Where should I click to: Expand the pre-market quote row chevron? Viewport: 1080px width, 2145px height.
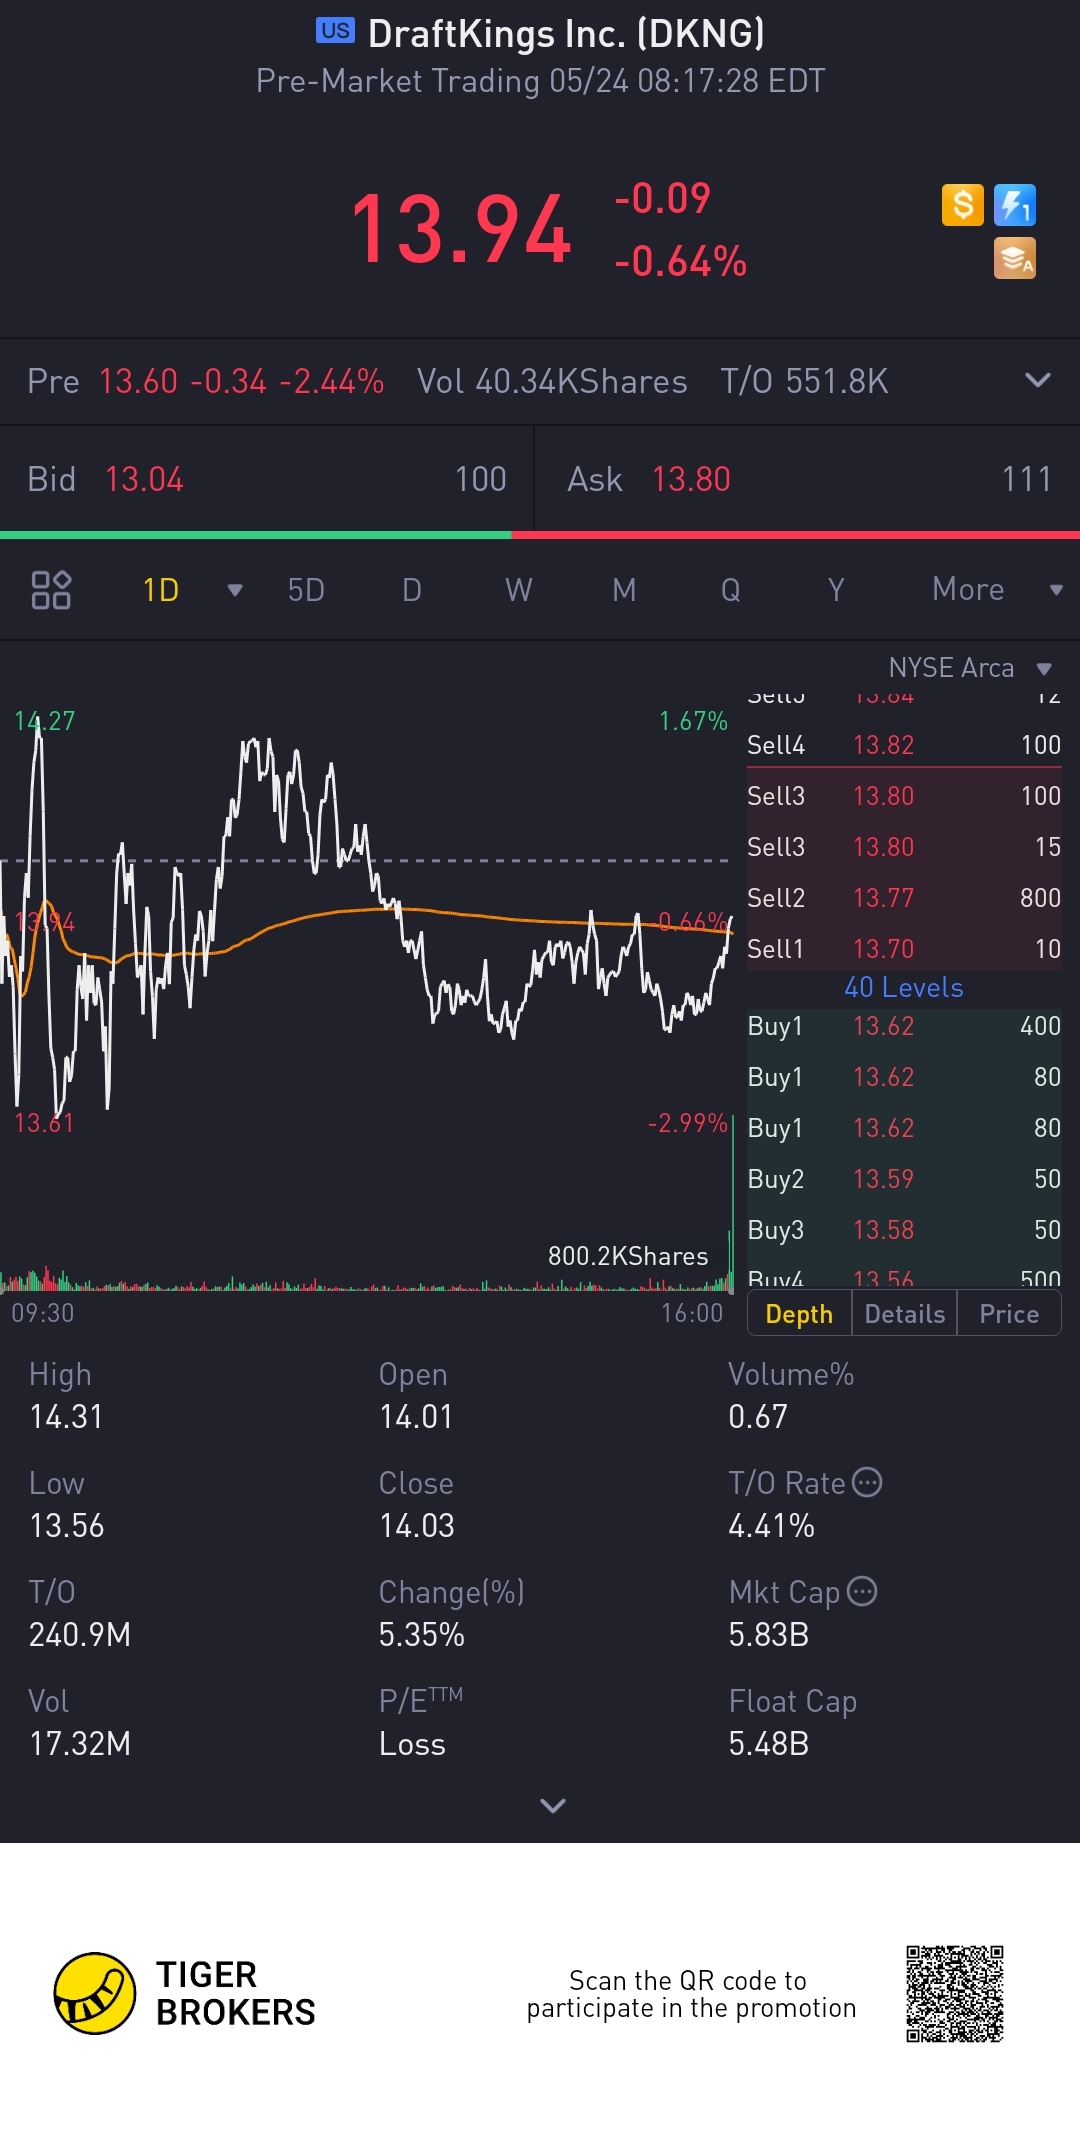coord(1038,380)
